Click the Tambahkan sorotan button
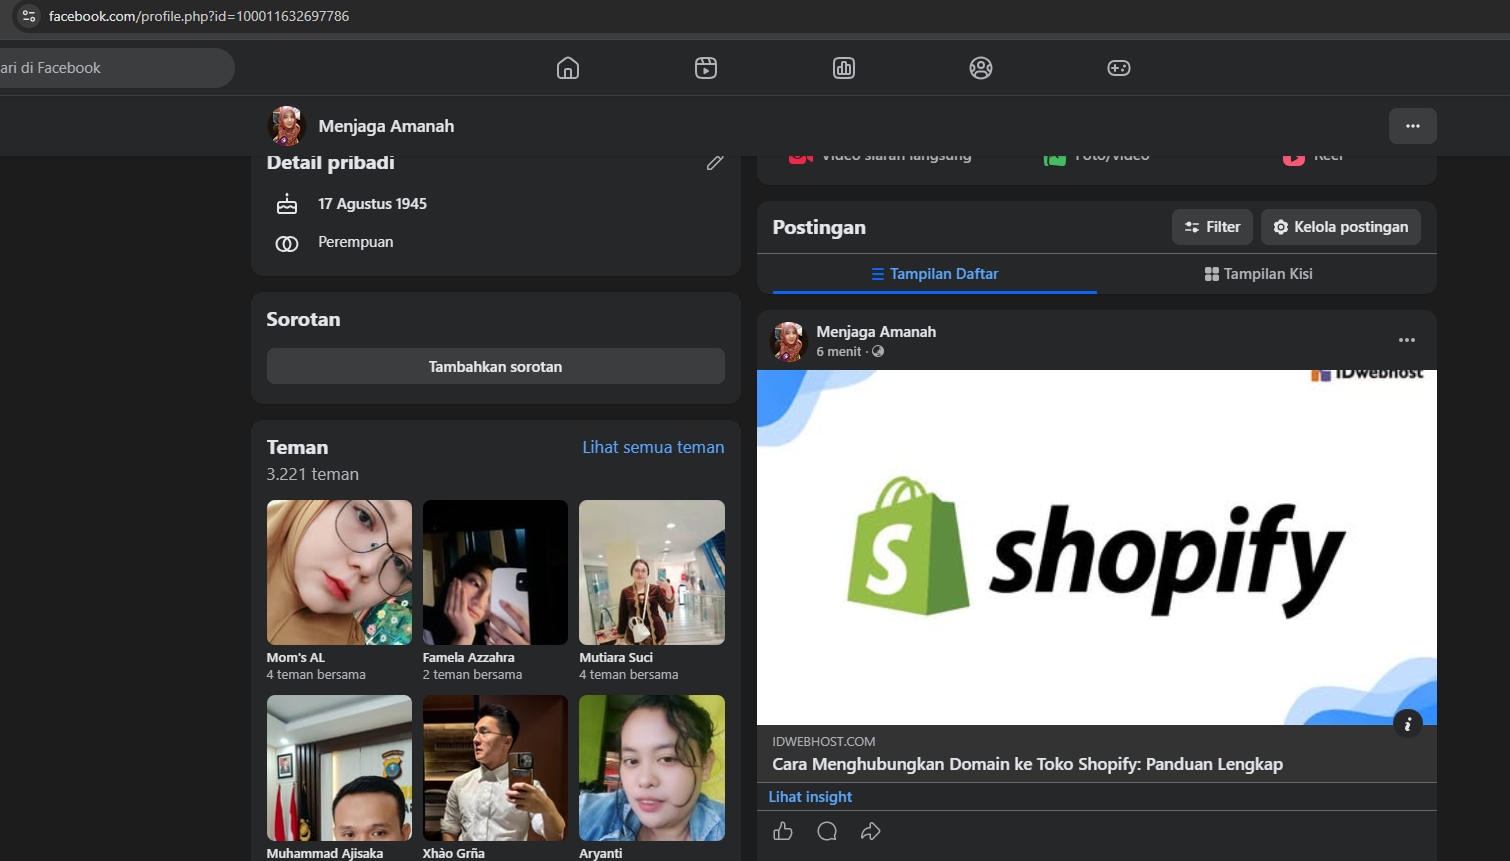This screenshot has width=1510, height=861. pyautogui.click(x=496, y=366)
